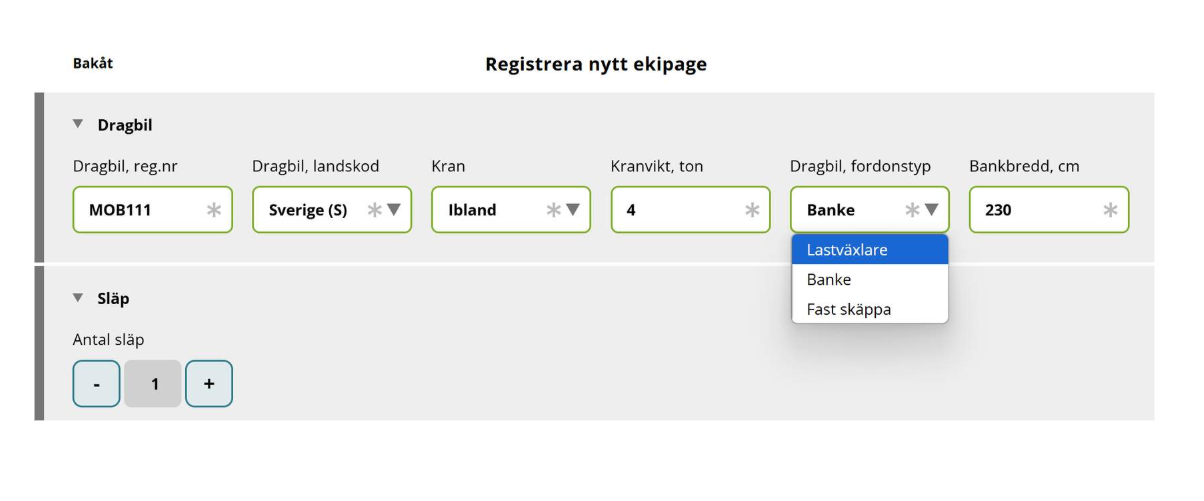Collapse the Släp section triangle
This screenshot has width=1204, height=501.
click(78, 298)
